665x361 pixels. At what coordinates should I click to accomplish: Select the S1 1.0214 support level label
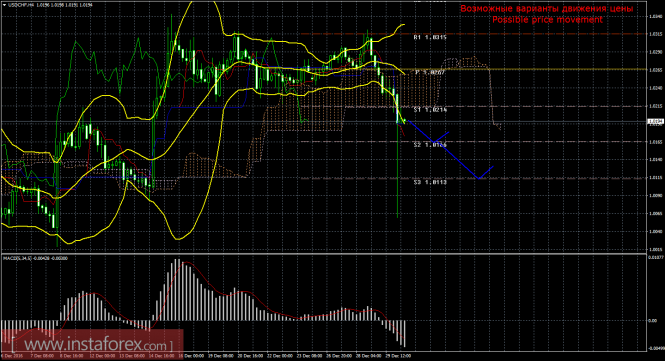coord(430,109)
